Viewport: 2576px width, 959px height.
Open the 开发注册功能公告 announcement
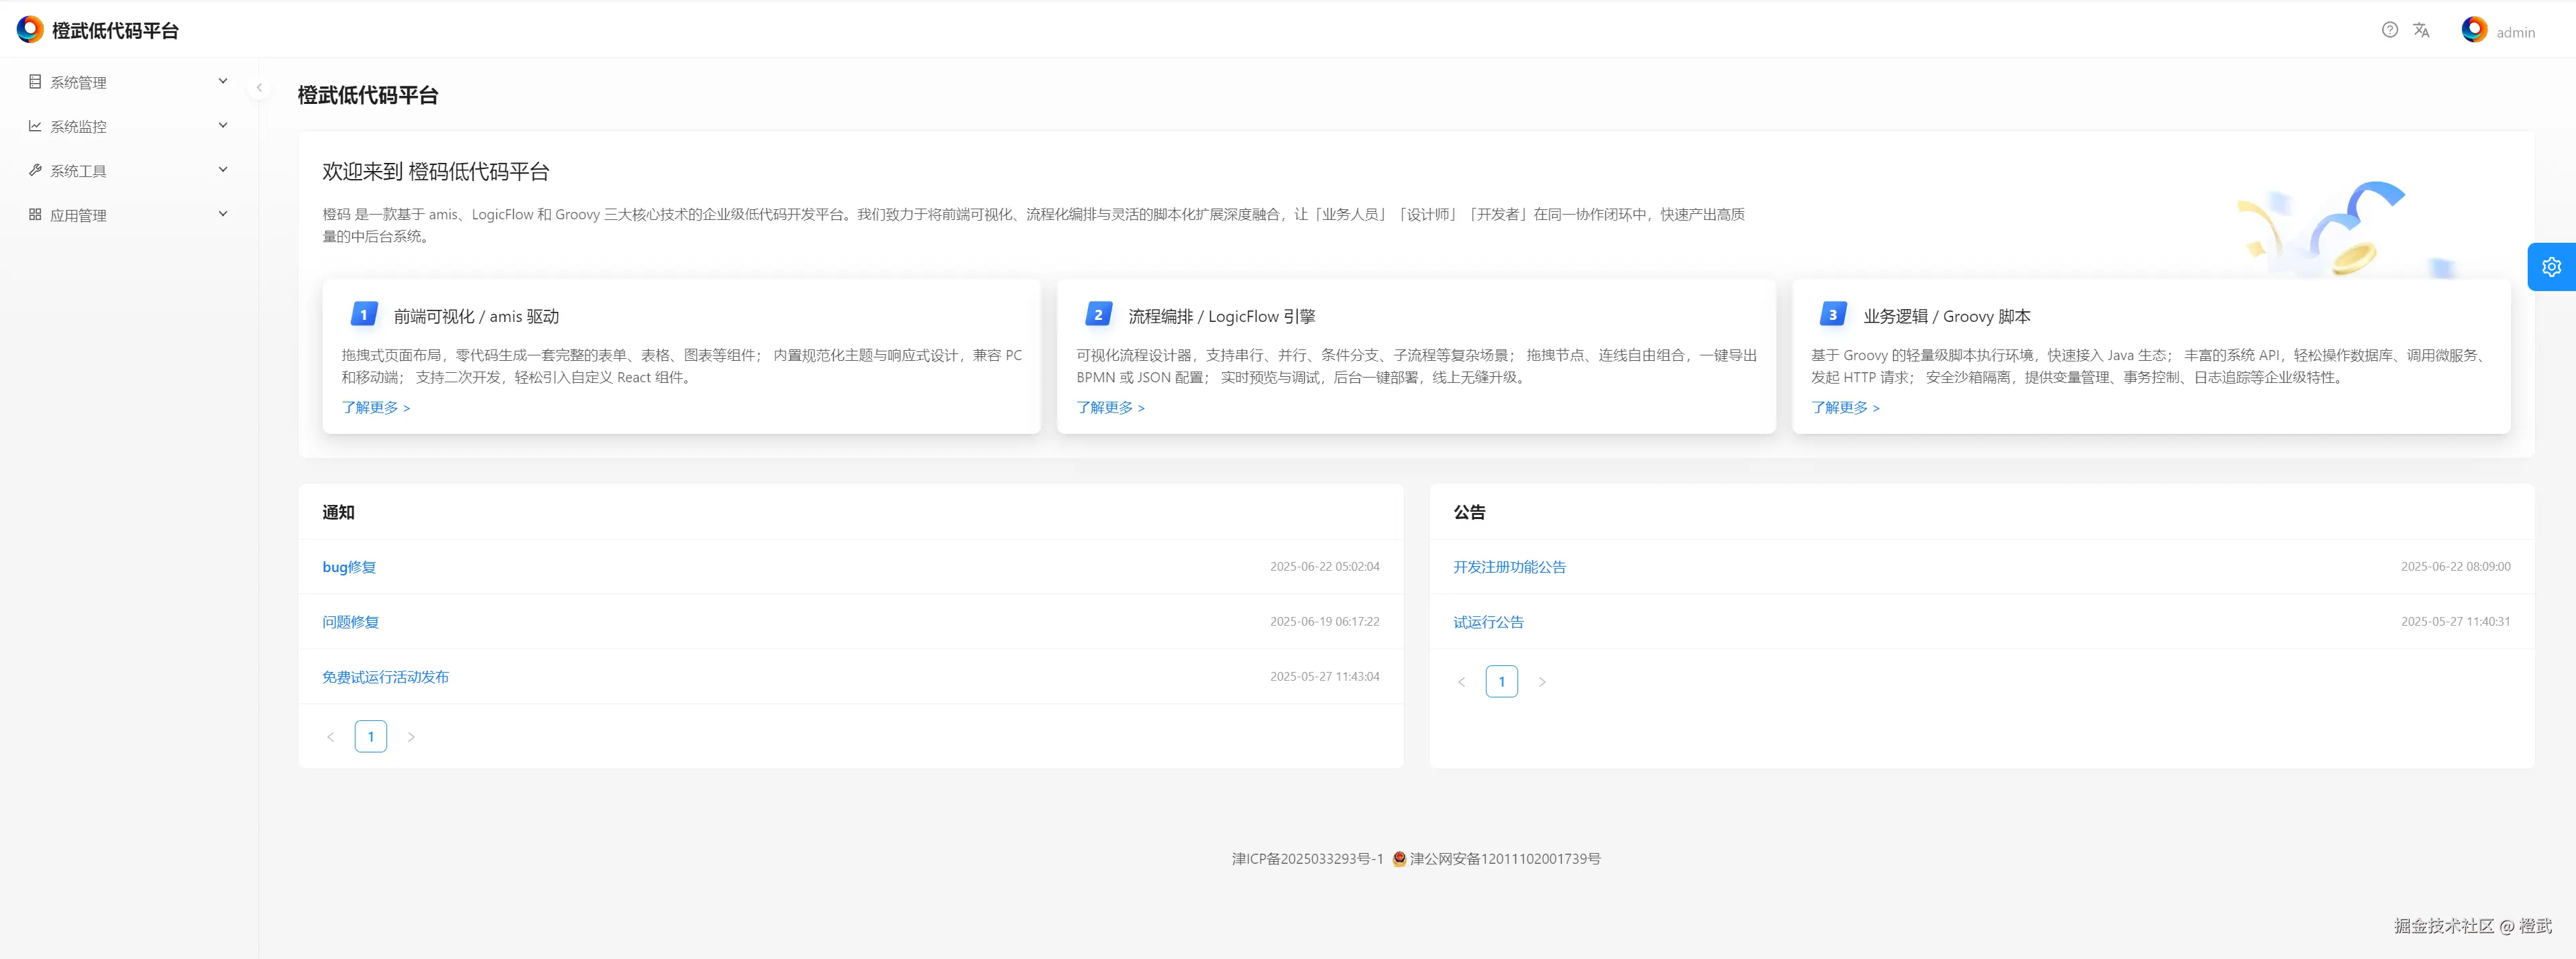[1509, 567]
